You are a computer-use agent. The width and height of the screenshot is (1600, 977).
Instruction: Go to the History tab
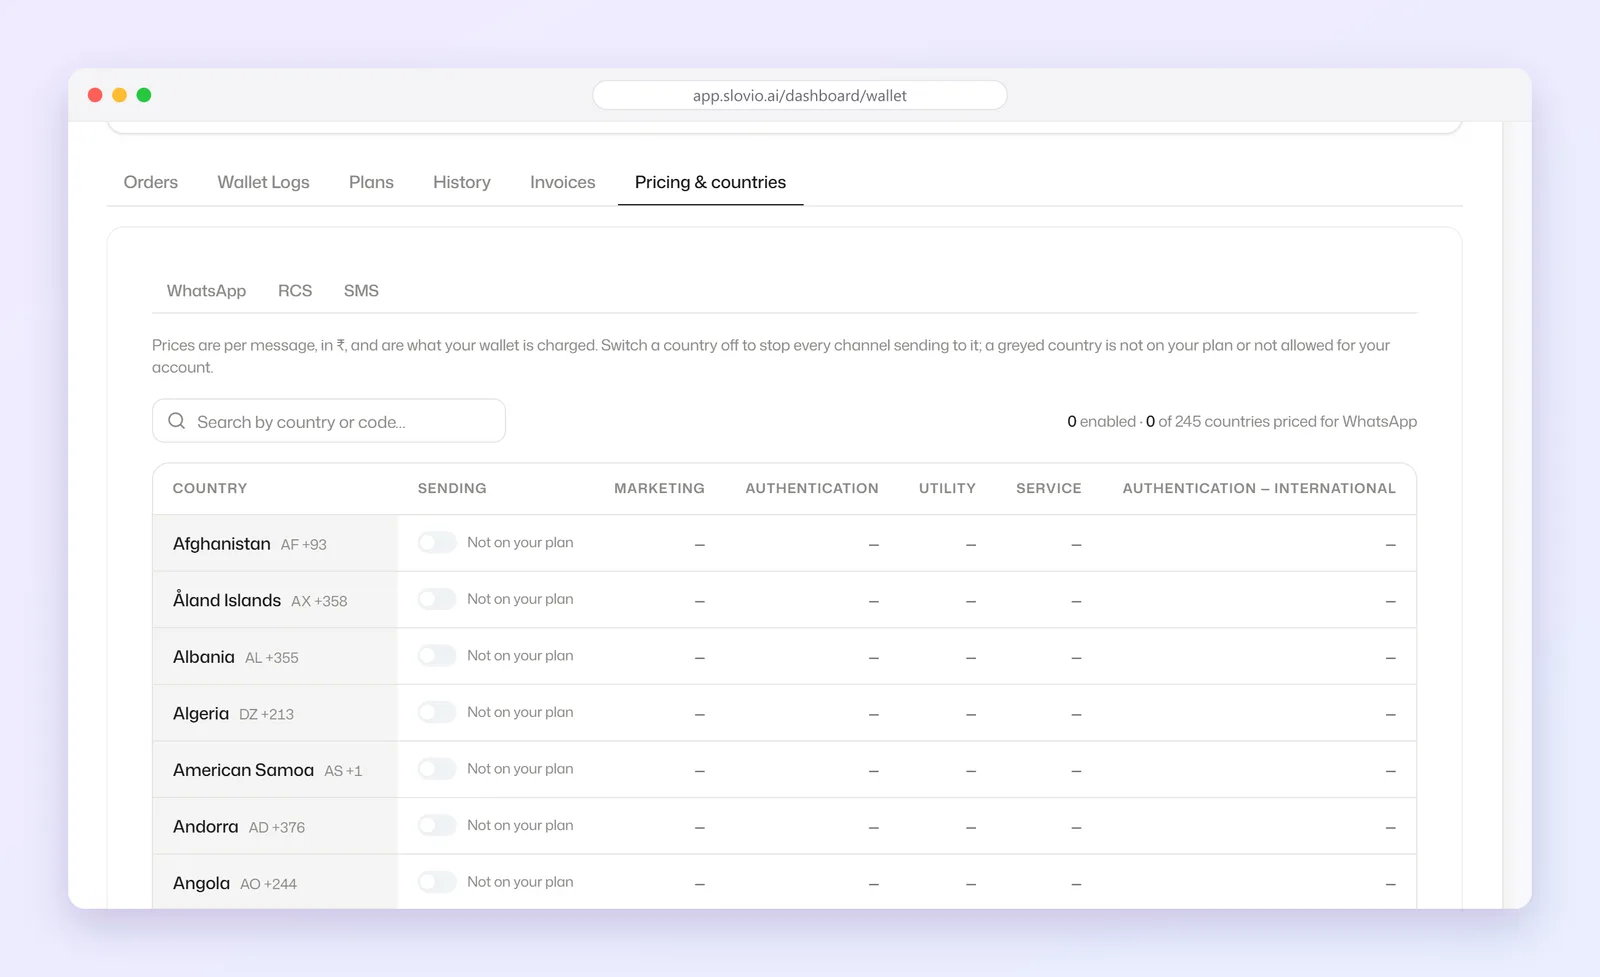click(462, 182)
